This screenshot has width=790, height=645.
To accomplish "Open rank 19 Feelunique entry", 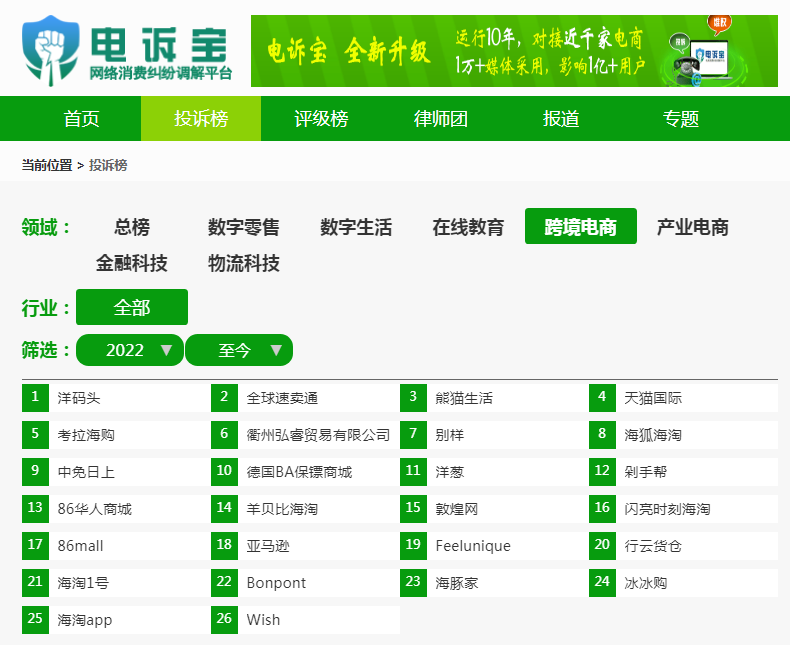I will (x=494, y=546).
